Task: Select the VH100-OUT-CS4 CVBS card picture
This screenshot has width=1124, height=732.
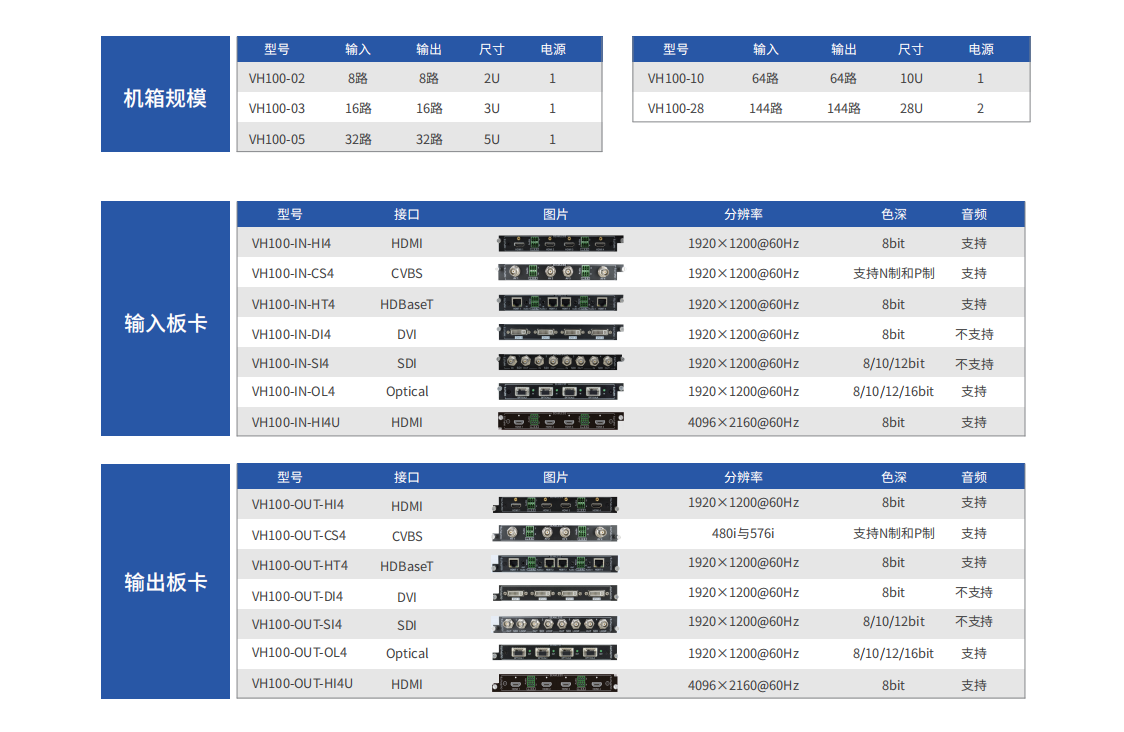Action: coord(555,534)
